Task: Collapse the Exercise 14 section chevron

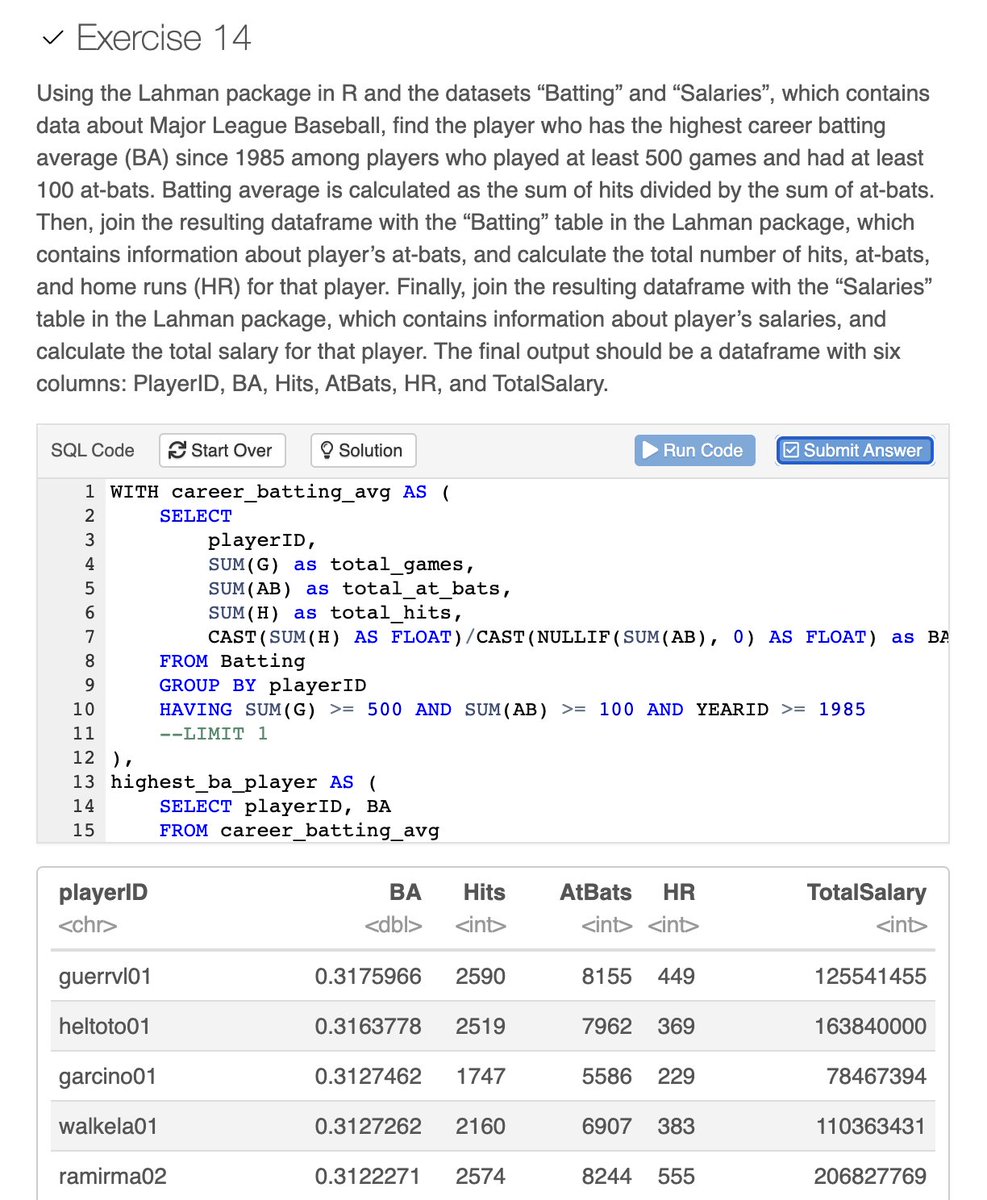Action: tap(53, 39)
